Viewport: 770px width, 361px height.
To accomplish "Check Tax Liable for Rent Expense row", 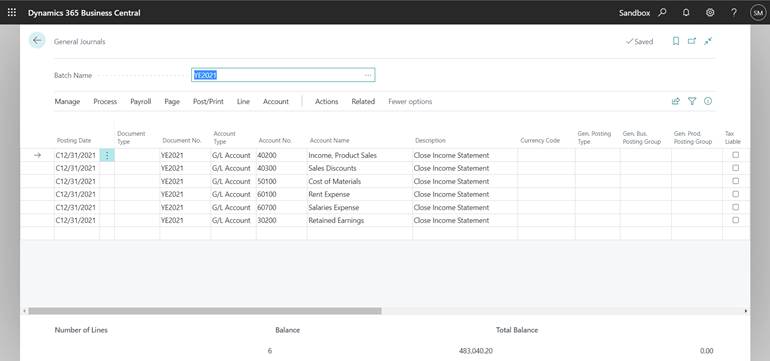I will click(x=735, y=194).
